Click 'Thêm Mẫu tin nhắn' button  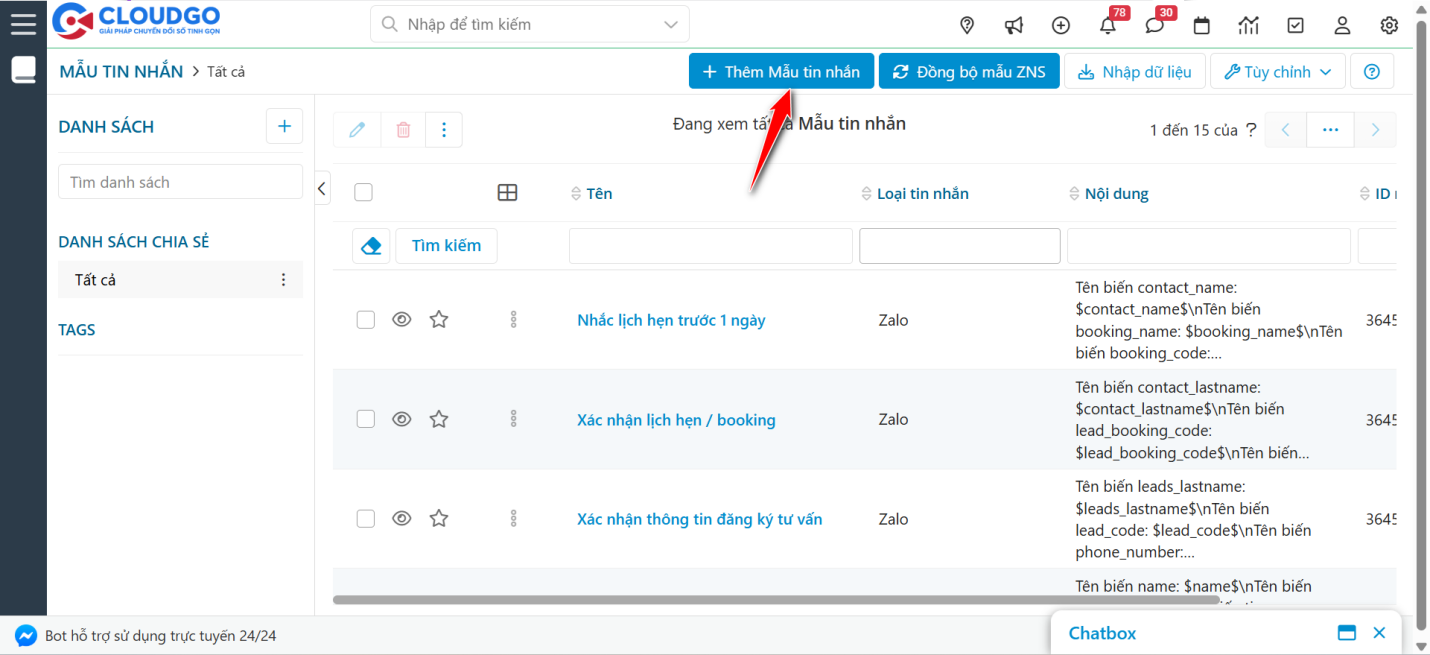point(781,71)
